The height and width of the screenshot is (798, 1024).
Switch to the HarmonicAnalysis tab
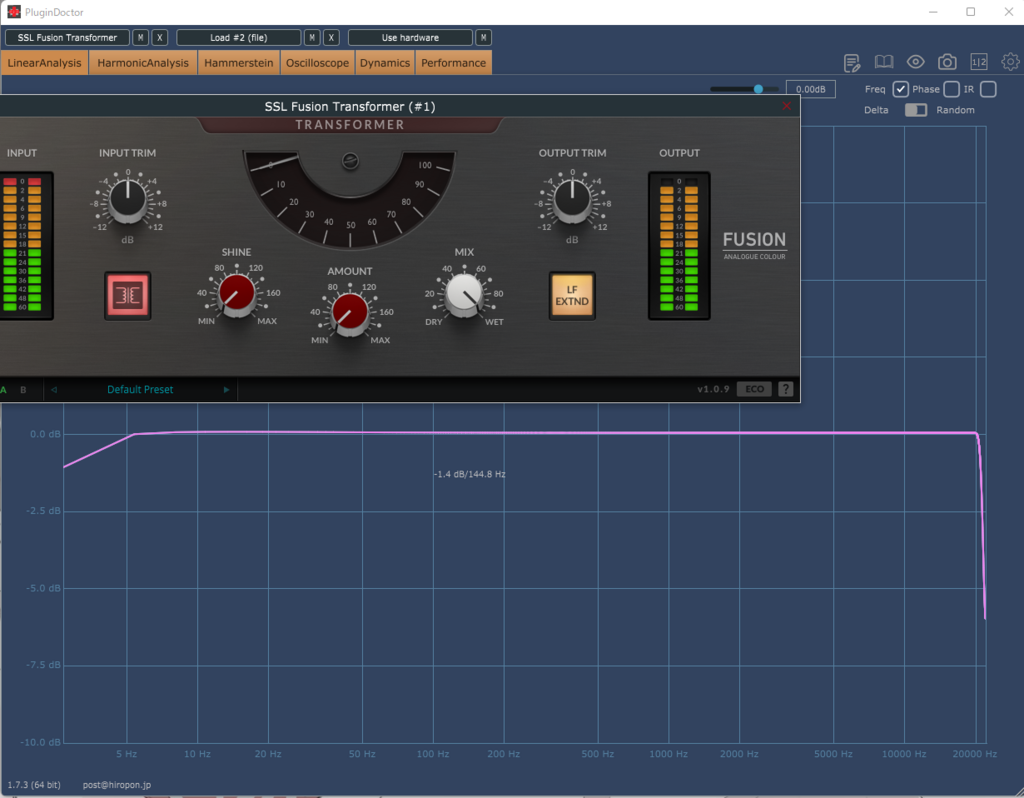point(143,63)
